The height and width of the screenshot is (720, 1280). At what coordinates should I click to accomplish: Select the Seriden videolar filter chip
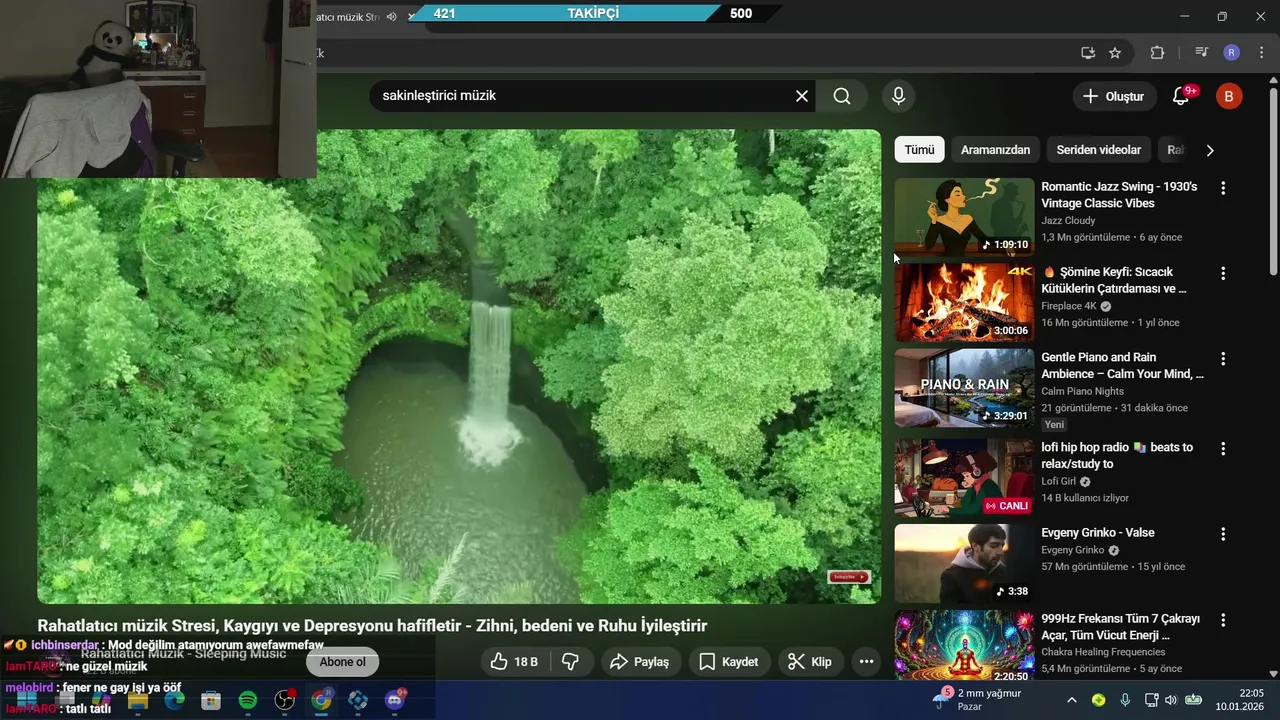click(1098, 150)
